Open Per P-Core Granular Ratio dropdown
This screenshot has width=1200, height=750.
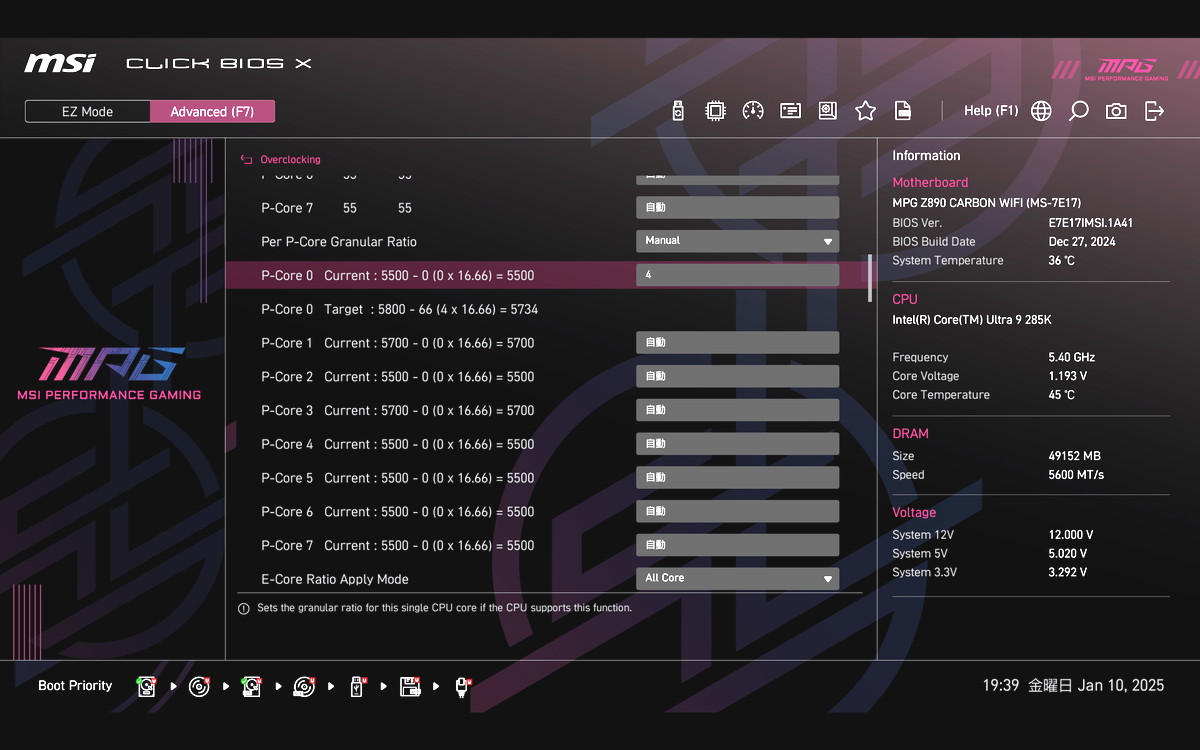738,241
